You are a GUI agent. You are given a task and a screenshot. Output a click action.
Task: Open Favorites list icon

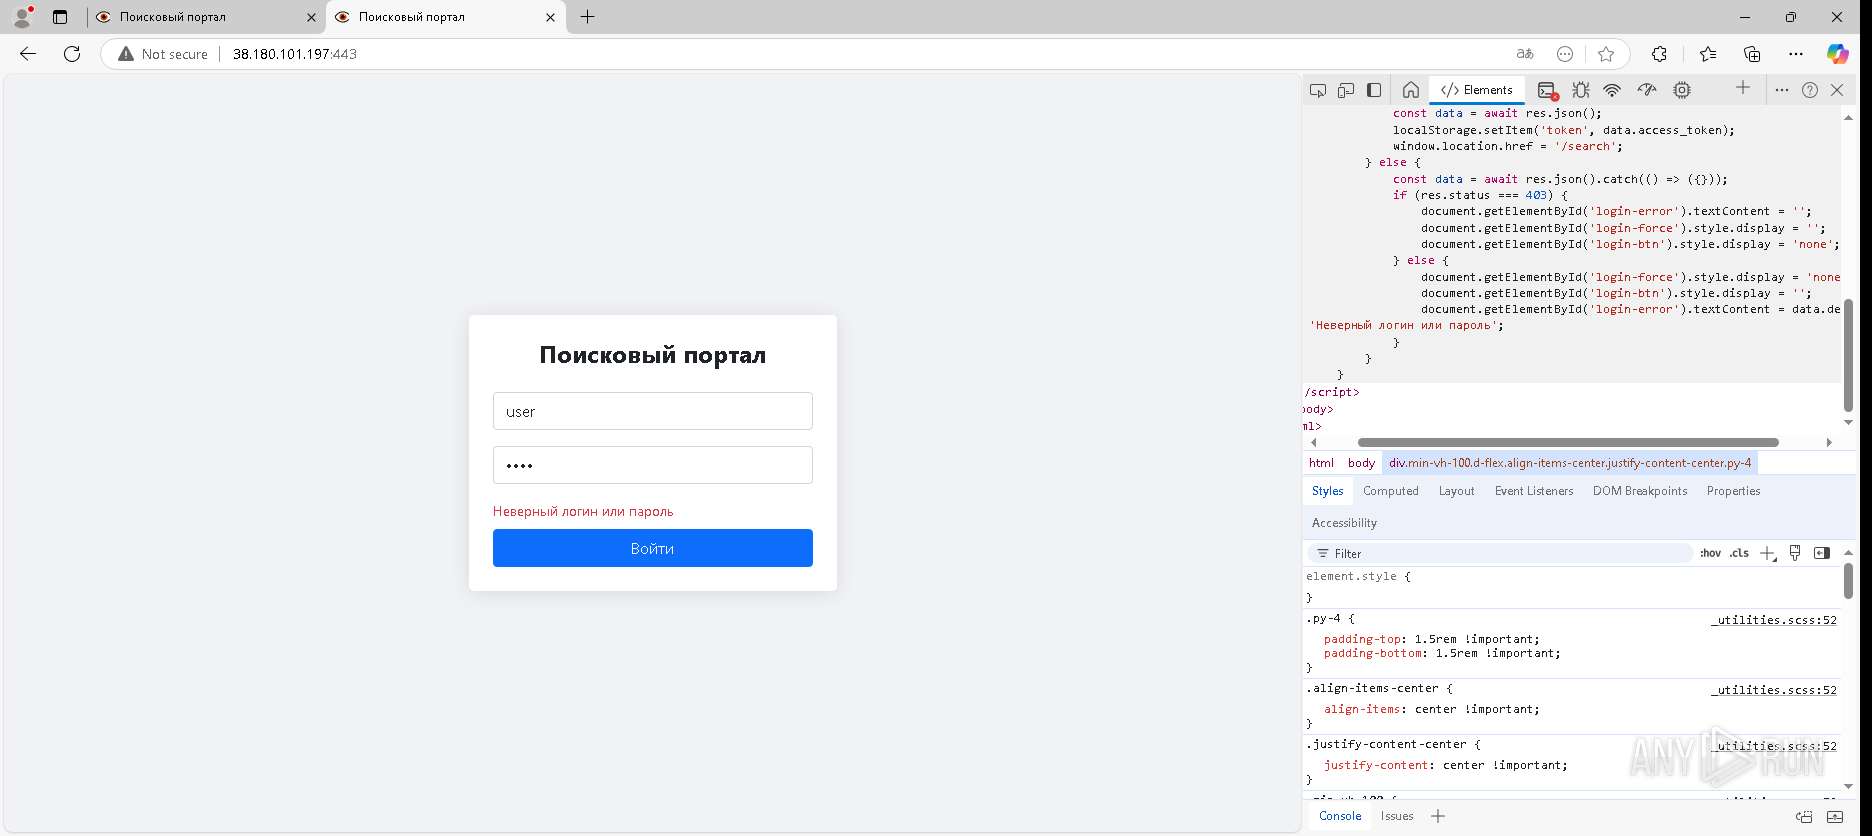click(x=1707, y=54)
